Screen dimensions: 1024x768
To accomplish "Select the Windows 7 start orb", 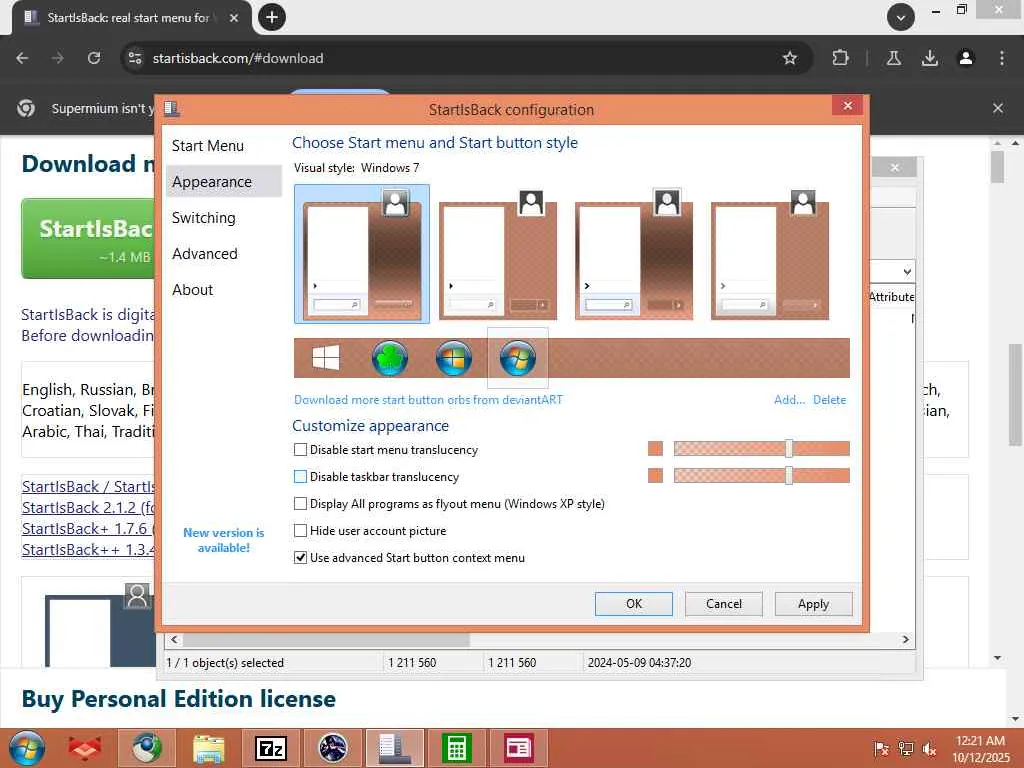I will 518,358.
